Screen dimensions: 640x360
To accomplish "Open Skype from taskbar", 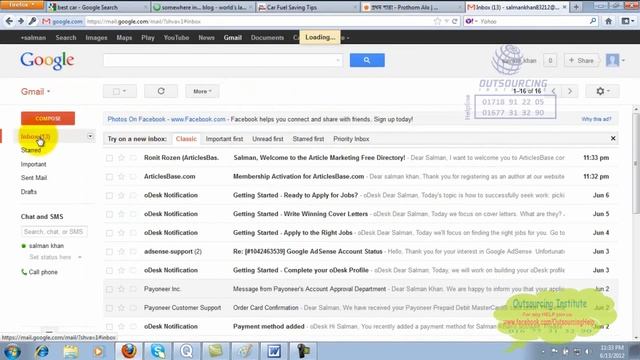I will coord(158,351).
